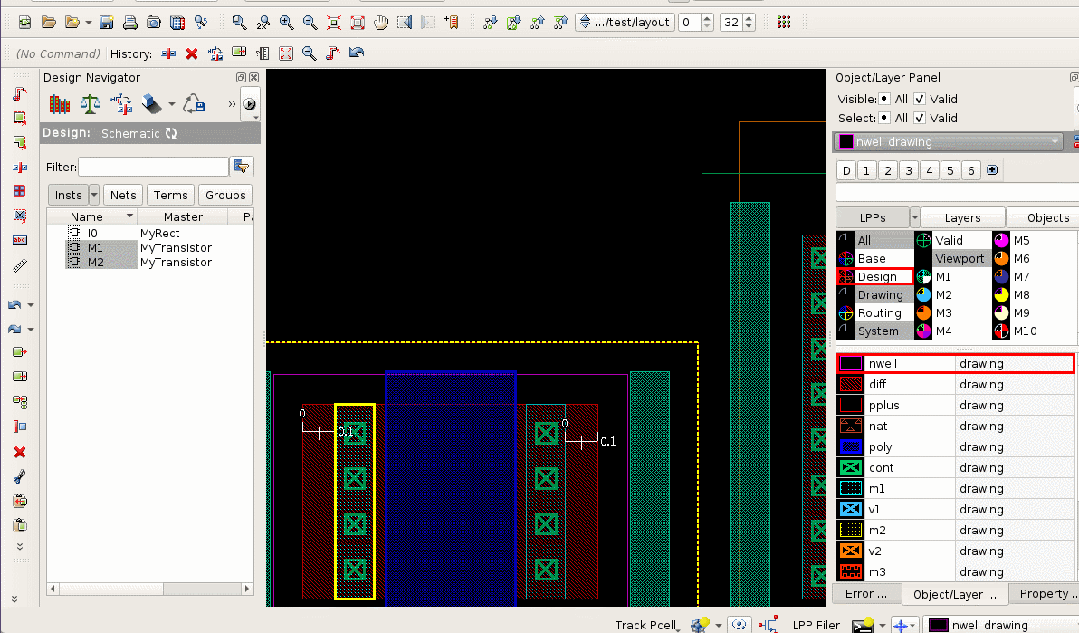
Task: Select the I0 MyRect instance row
Action: click(150, 233)
